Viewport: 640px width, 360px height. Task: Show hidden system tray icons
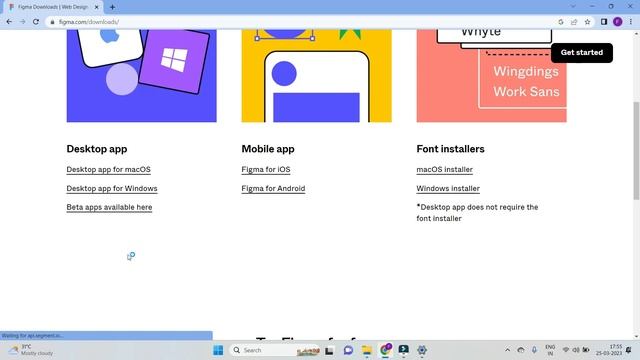507,350
